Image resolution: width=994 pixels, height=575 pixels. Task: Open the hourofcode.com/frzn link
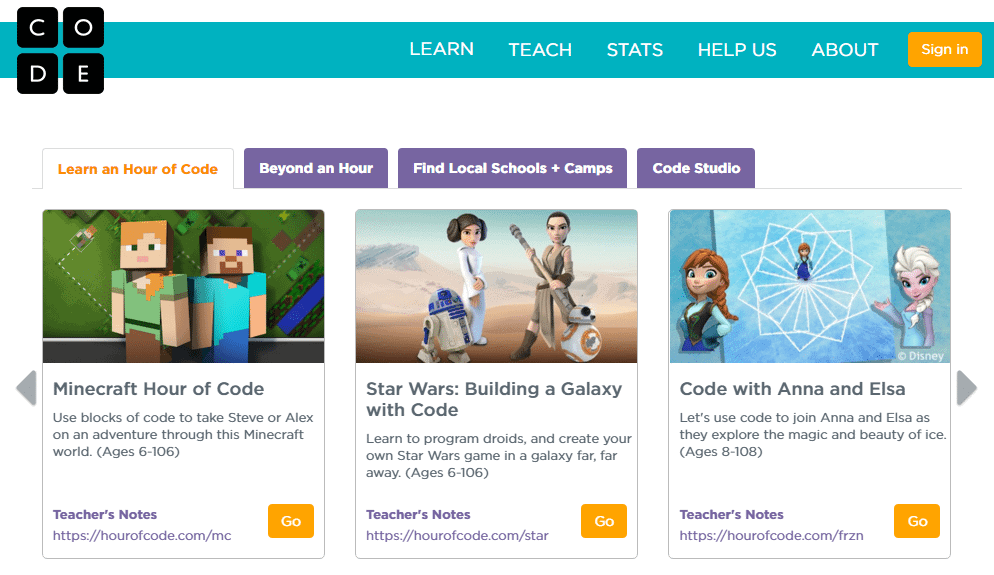(771, 536)
